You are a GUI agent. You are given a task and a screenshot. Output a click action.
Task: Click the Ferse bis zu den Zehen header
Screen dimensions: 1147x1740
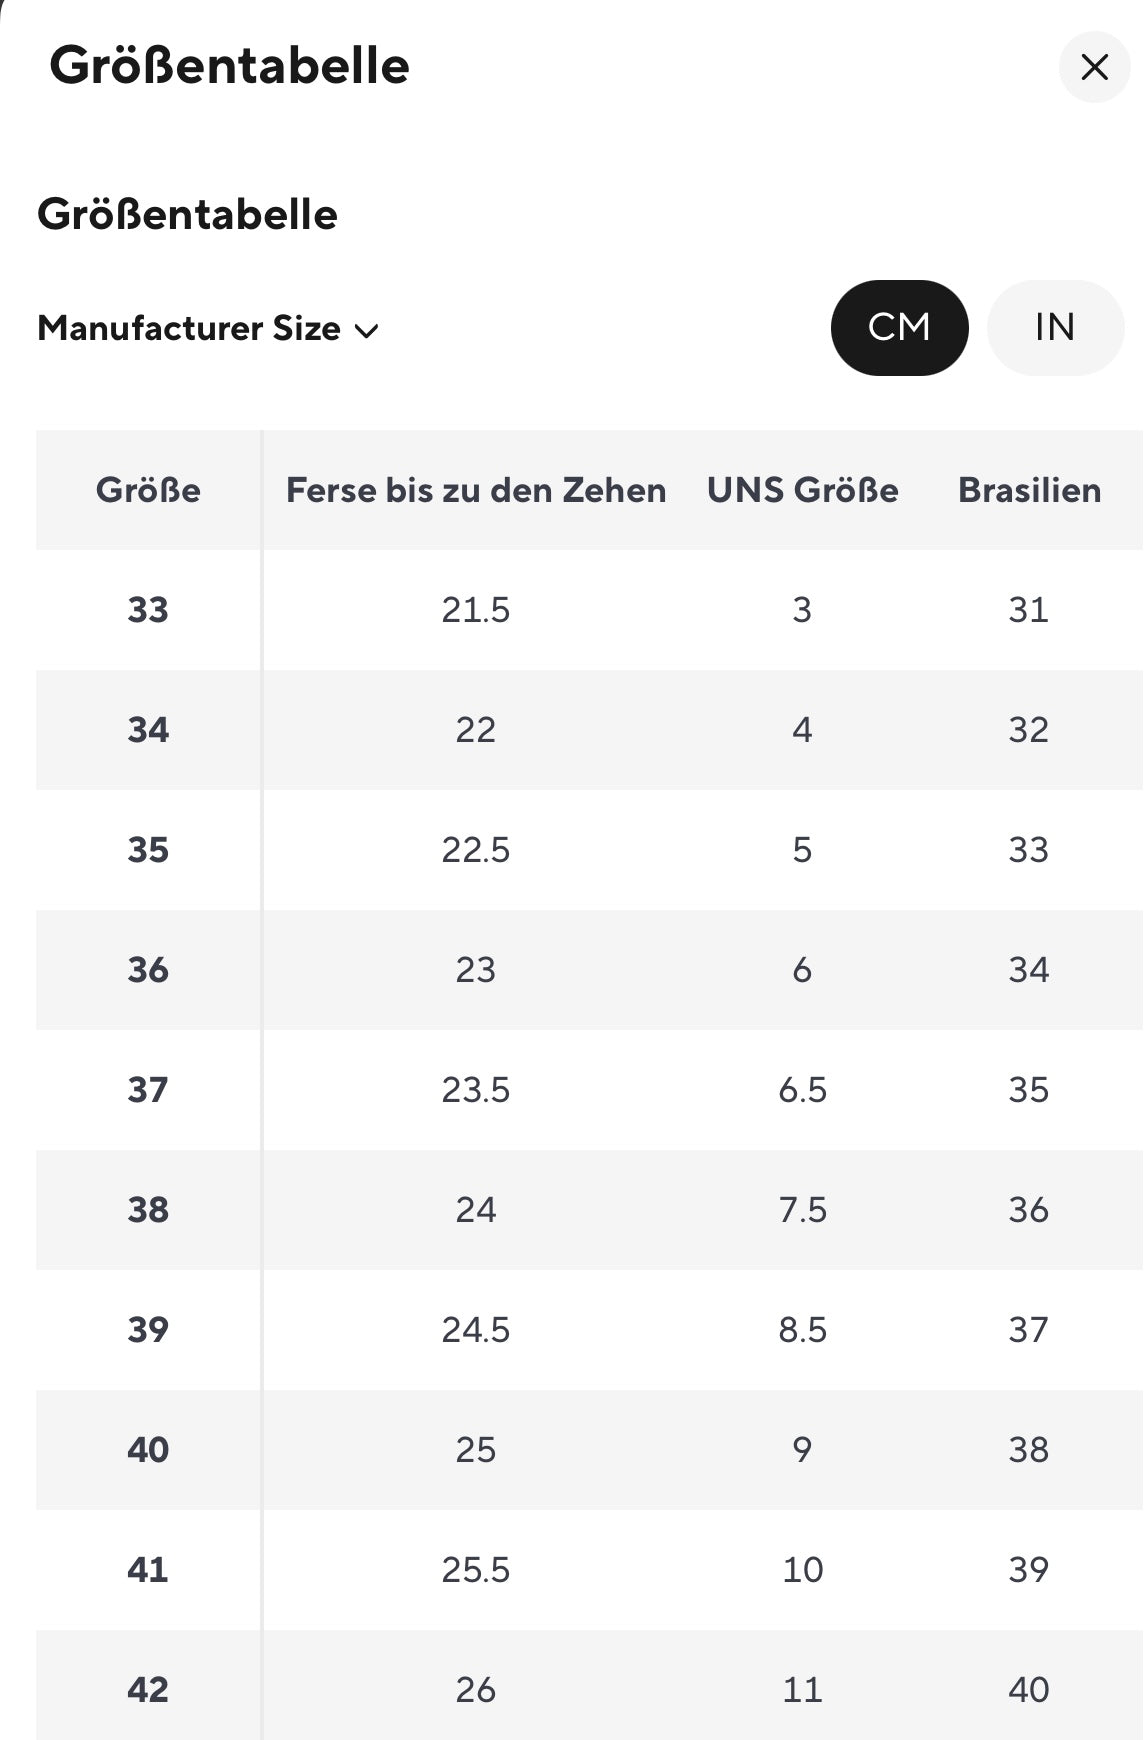[x=476, y=490]
